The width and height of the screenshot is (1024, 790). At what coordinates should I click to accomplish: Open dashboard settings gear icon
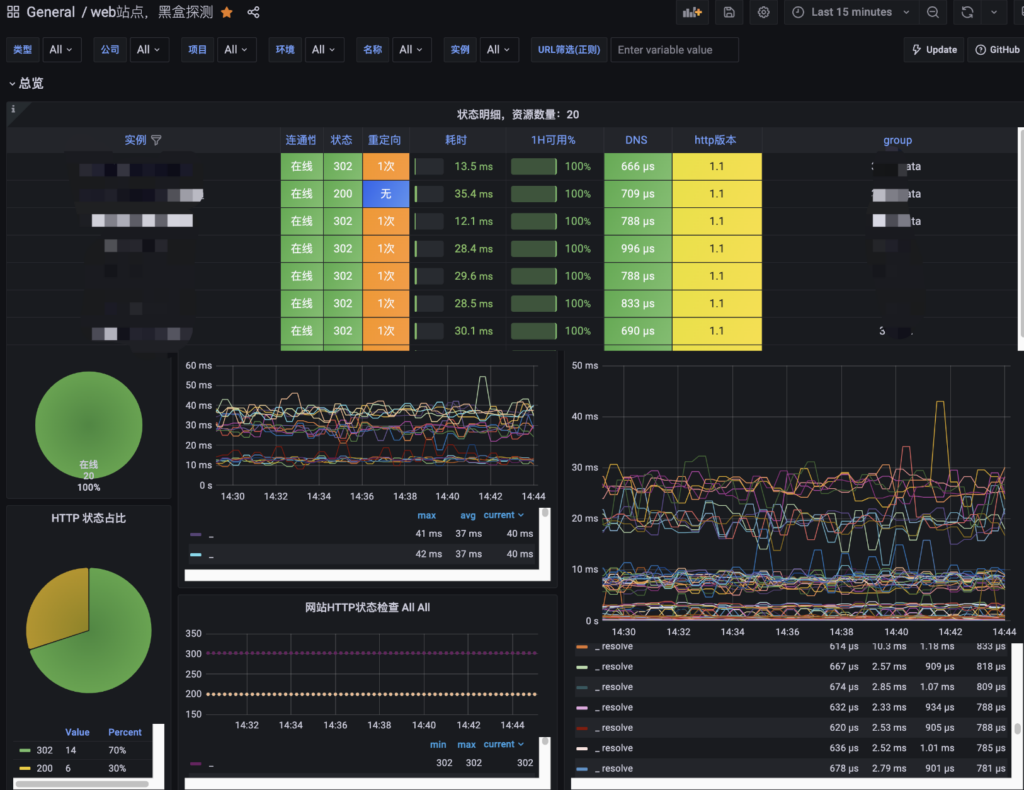tap(764, 12)
